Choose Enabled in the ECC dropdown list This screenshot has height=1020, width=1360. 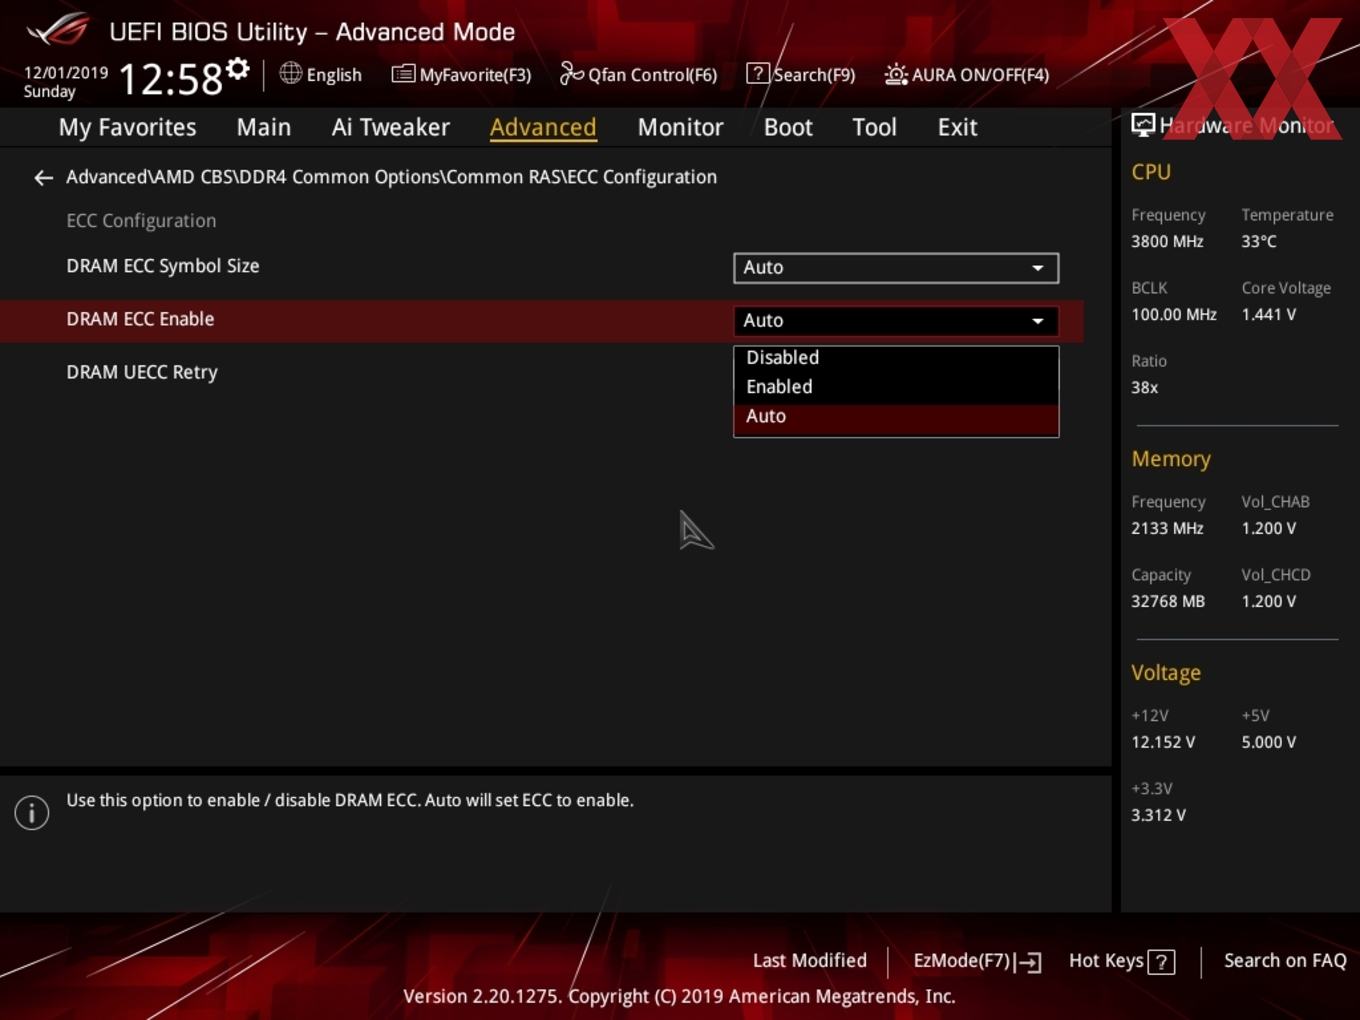click(896, 387)
